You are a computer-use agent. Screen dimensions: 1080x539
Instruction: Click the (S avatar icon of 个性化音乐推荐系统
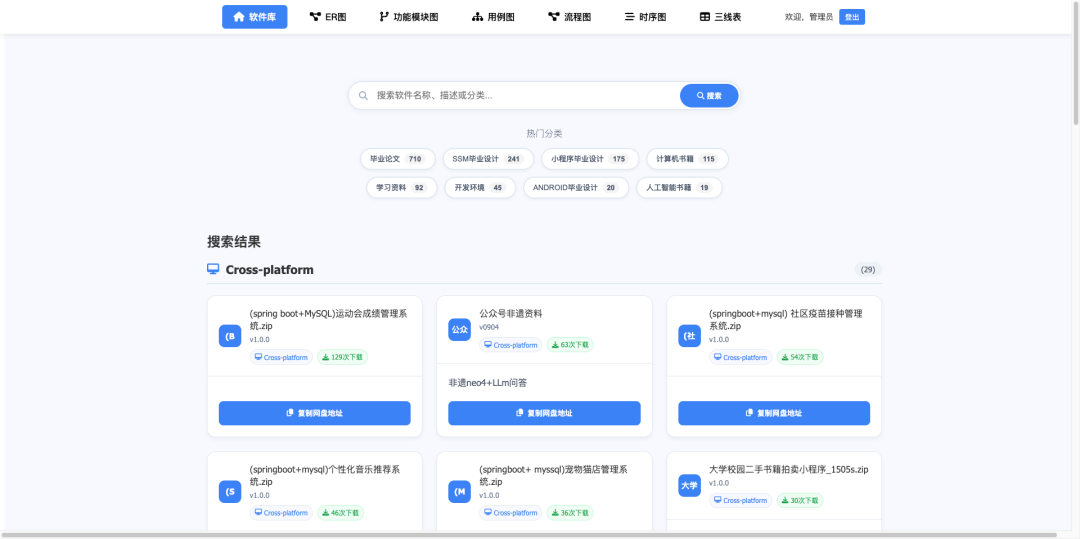[230, 492]
